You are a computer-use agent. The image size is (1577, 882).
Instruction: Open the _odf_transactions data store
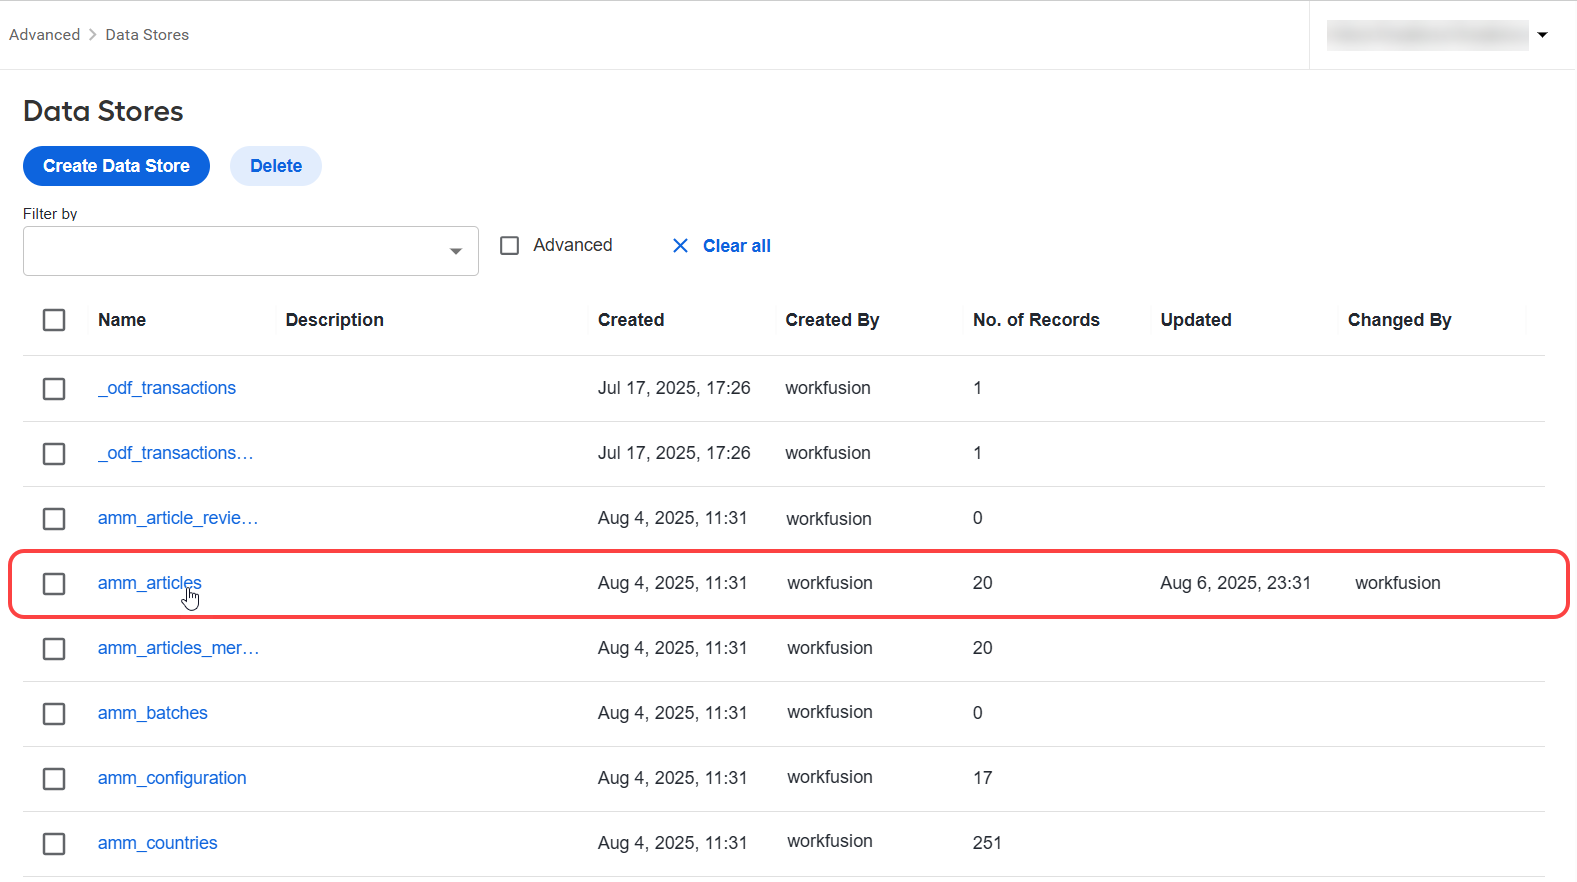(167, 388)
